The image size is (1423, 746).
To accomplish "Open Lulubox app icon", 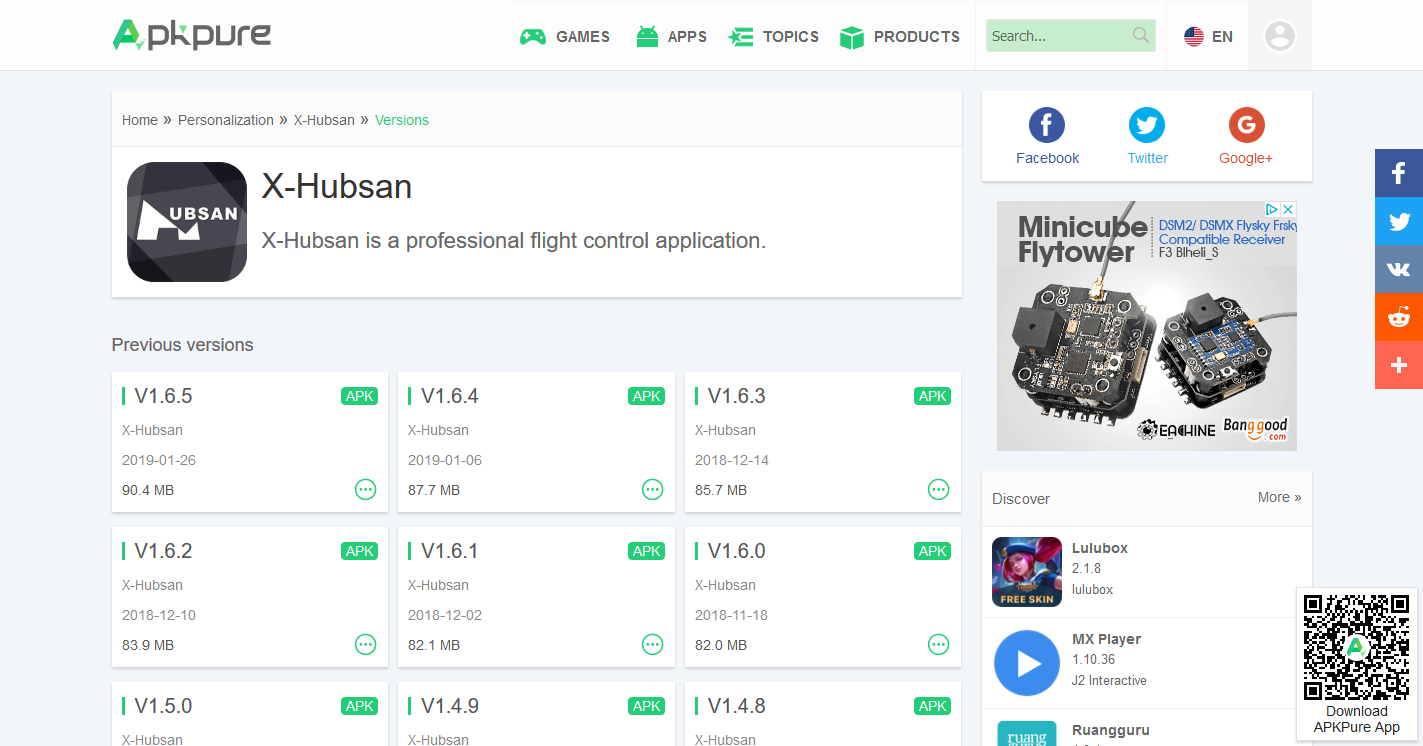I will 1027,572.
